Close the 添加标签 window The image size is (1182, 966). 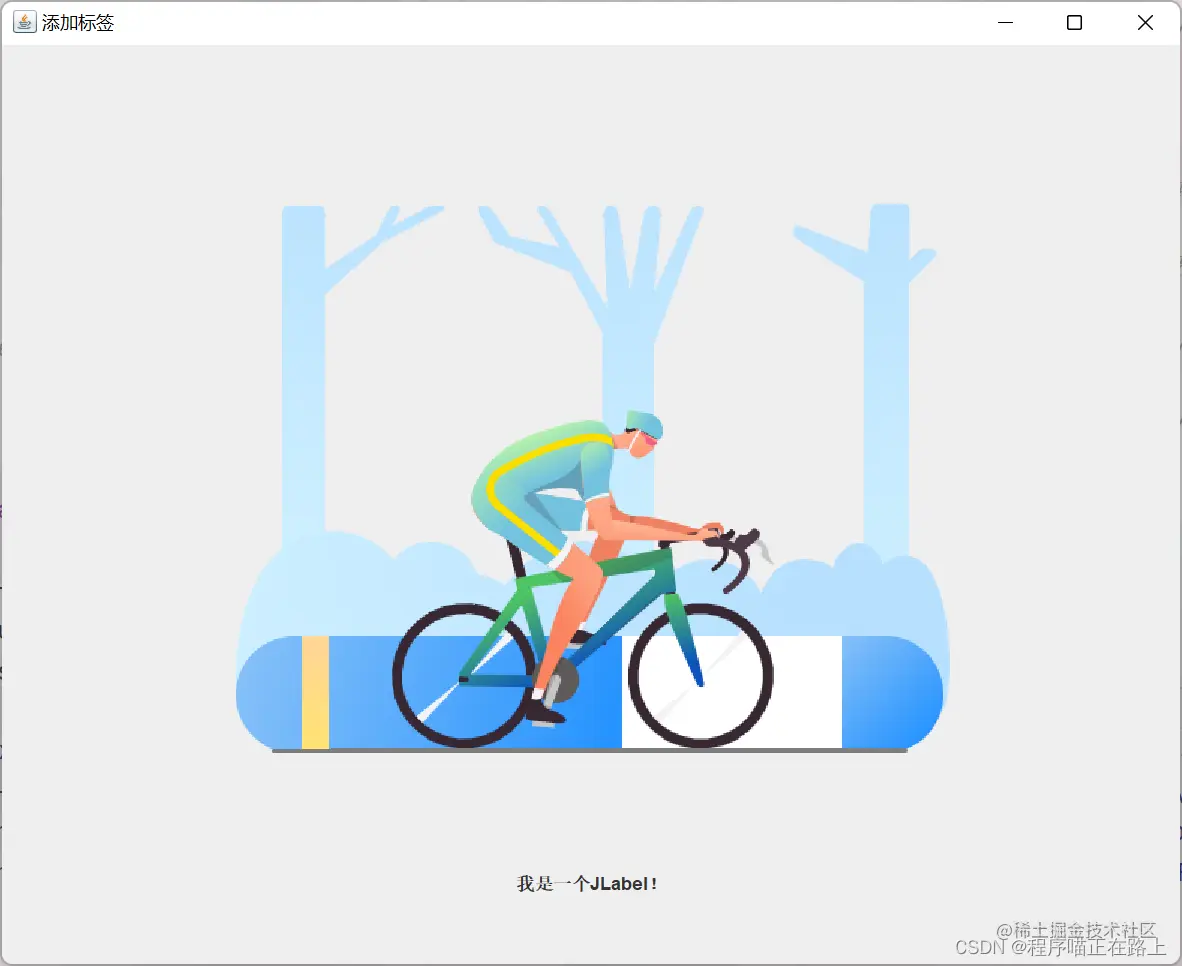coord(1145,23)
